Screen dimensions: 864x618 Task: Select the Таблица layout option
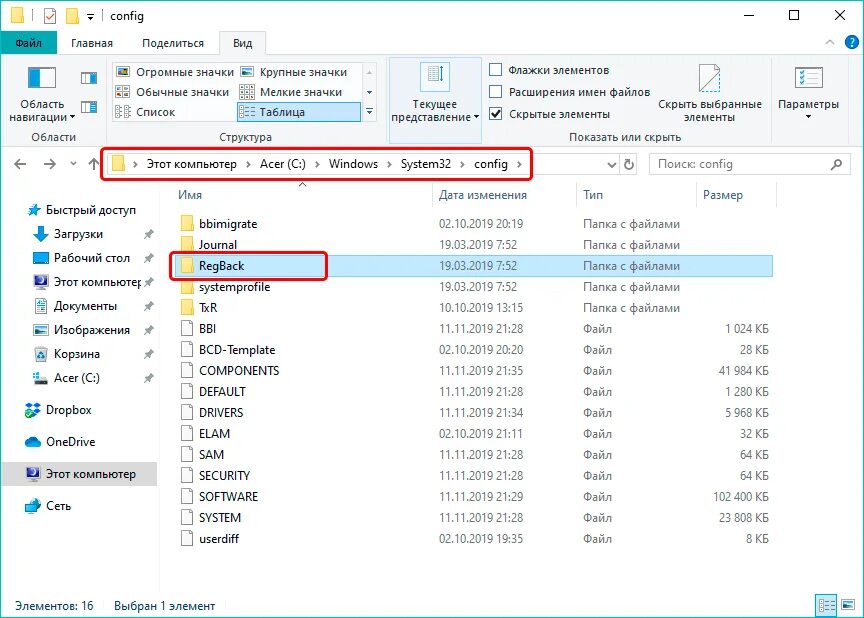299,112
